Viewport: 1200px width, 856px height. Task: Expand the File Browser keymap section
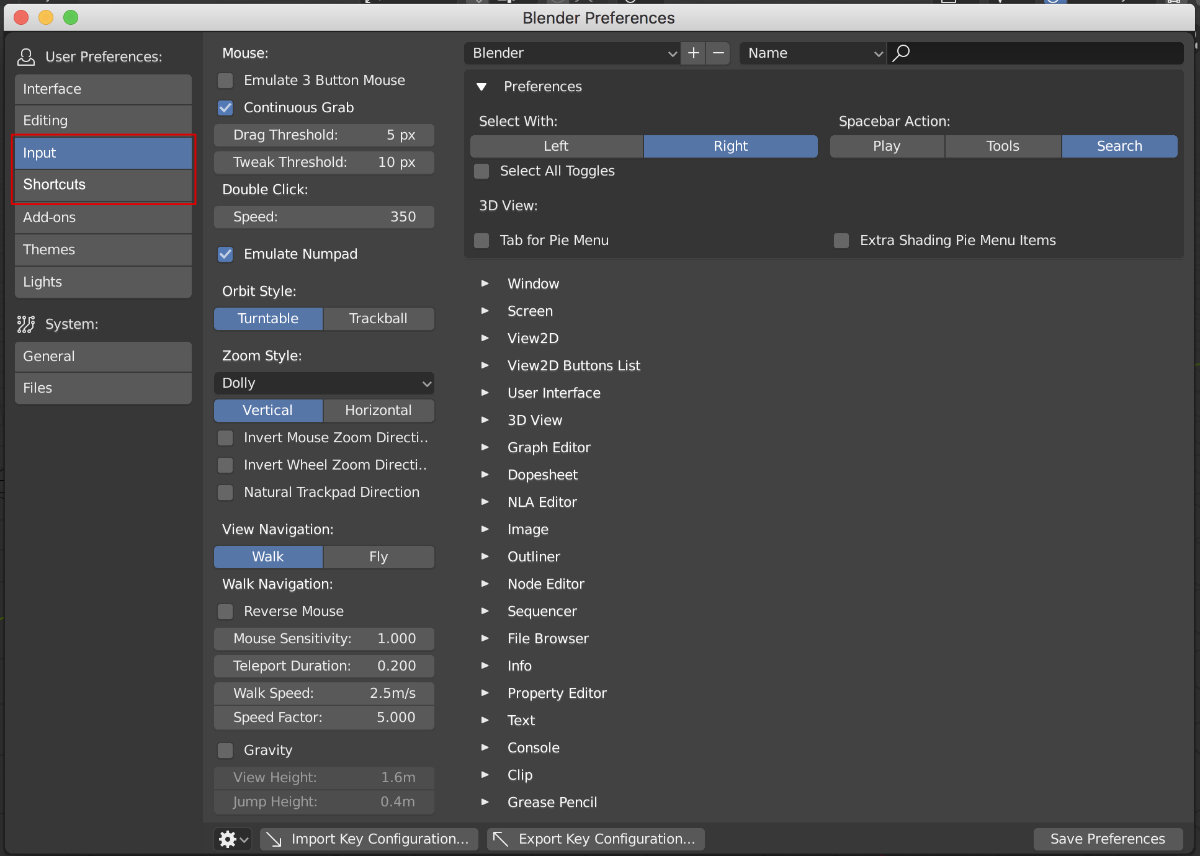point(485,638)
